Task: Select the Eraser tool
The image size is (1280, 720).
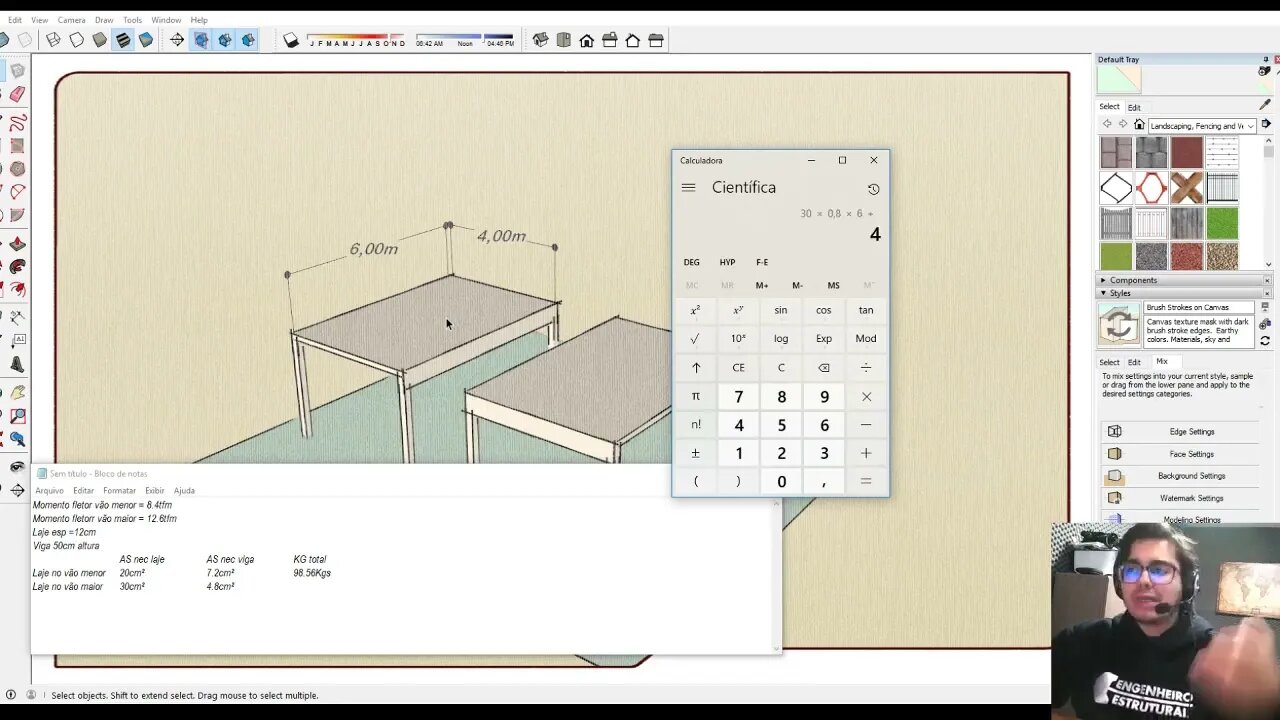Action: tap(17, 94)
